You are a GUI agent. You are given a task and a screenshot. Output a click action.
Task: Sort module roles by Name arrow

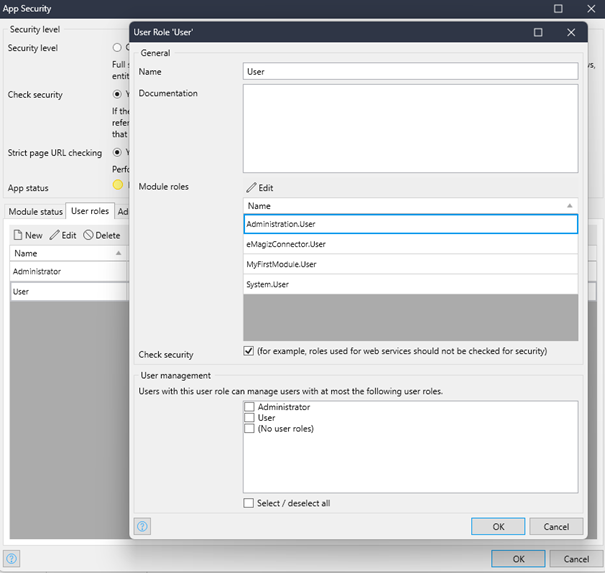570,206
